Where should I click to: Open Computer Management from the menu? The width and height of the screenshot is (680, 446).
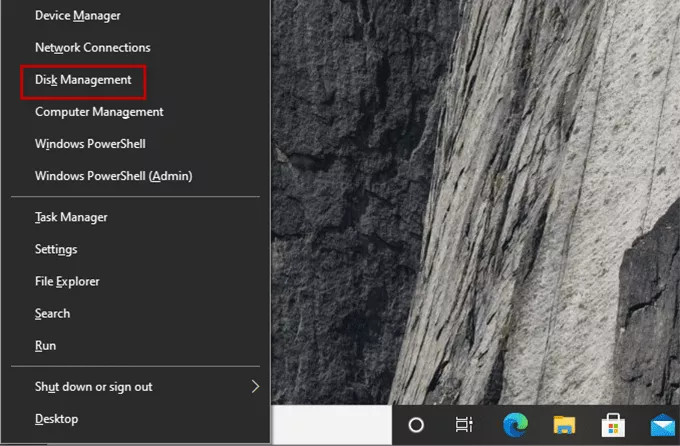(x=99, y=112)
